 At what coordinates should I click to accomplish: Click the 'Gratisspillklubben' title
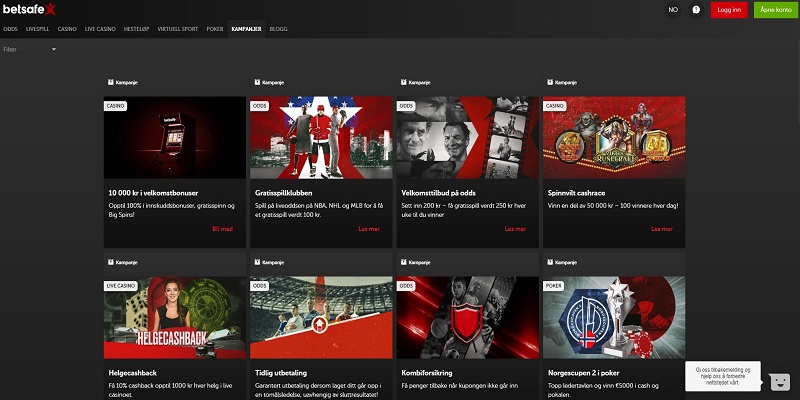[x=284, y=193]
